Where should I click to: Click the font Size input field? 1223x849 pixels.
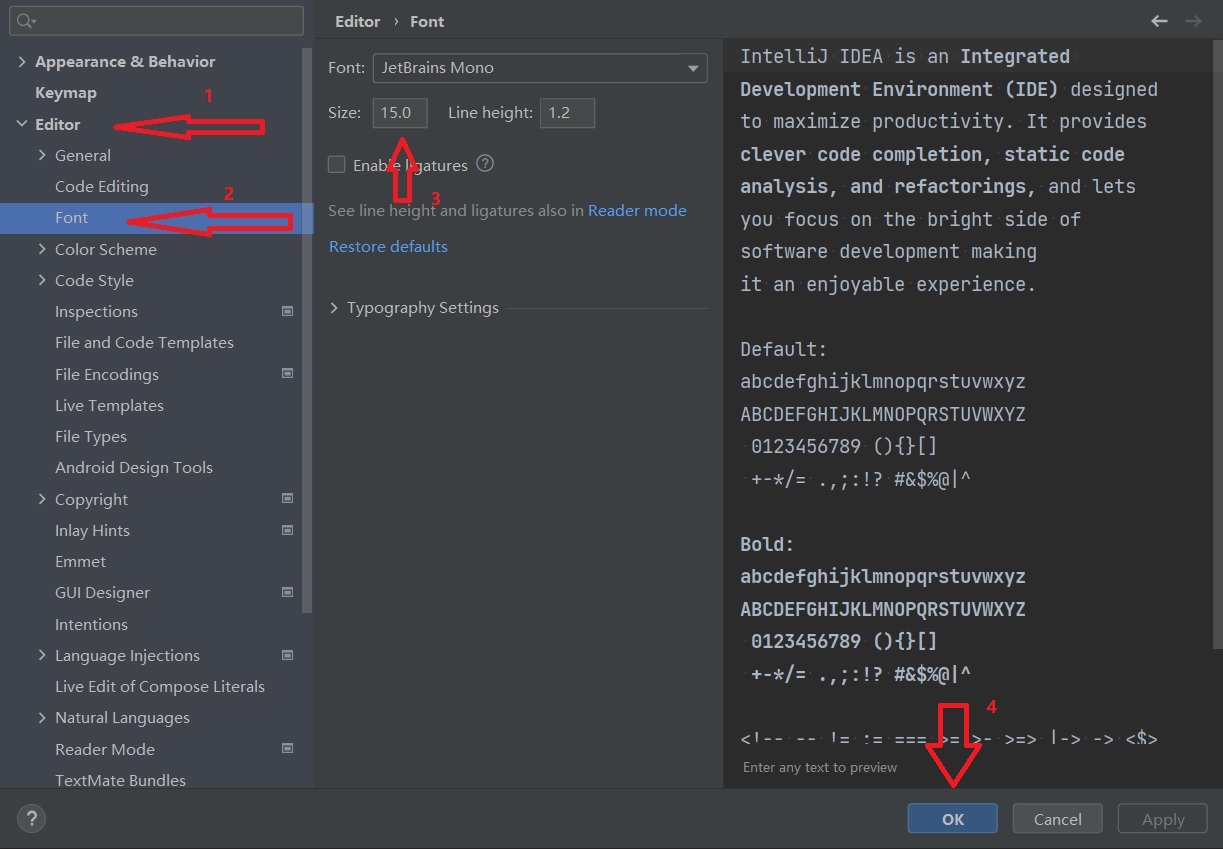[x=400, y=113]
